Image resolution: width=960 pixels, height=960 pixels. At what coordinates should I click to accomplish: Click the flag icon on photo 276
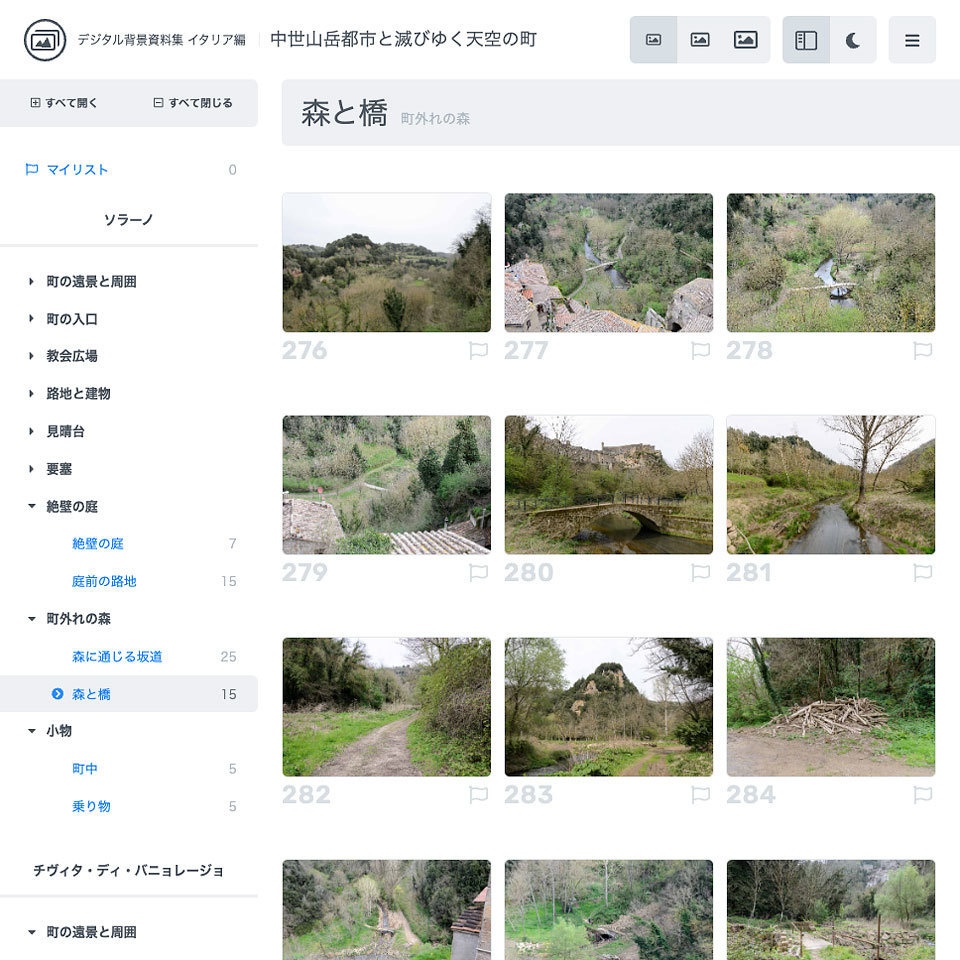click(479, 350)
